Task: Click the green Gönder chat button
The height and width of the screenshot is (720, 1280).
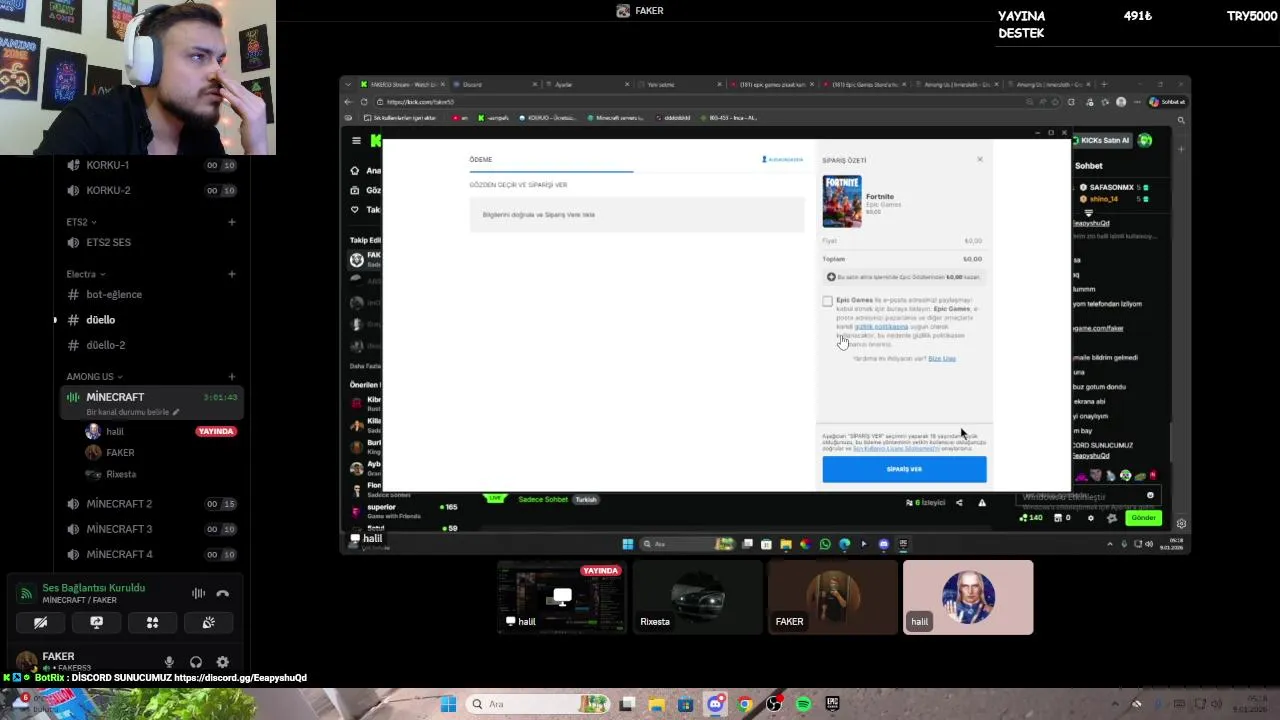Action: tap(1143, 518)
